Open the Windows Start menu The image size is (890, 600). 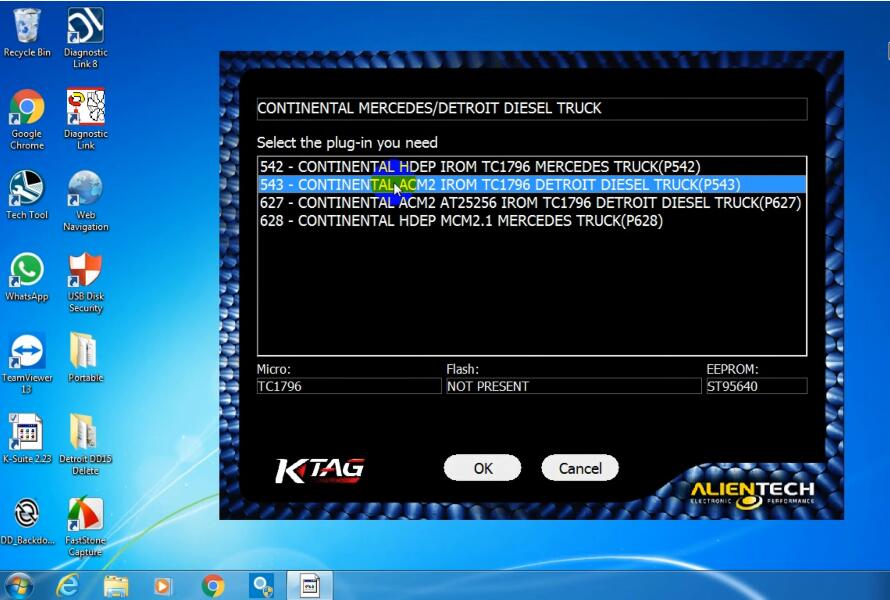point(18,586)
